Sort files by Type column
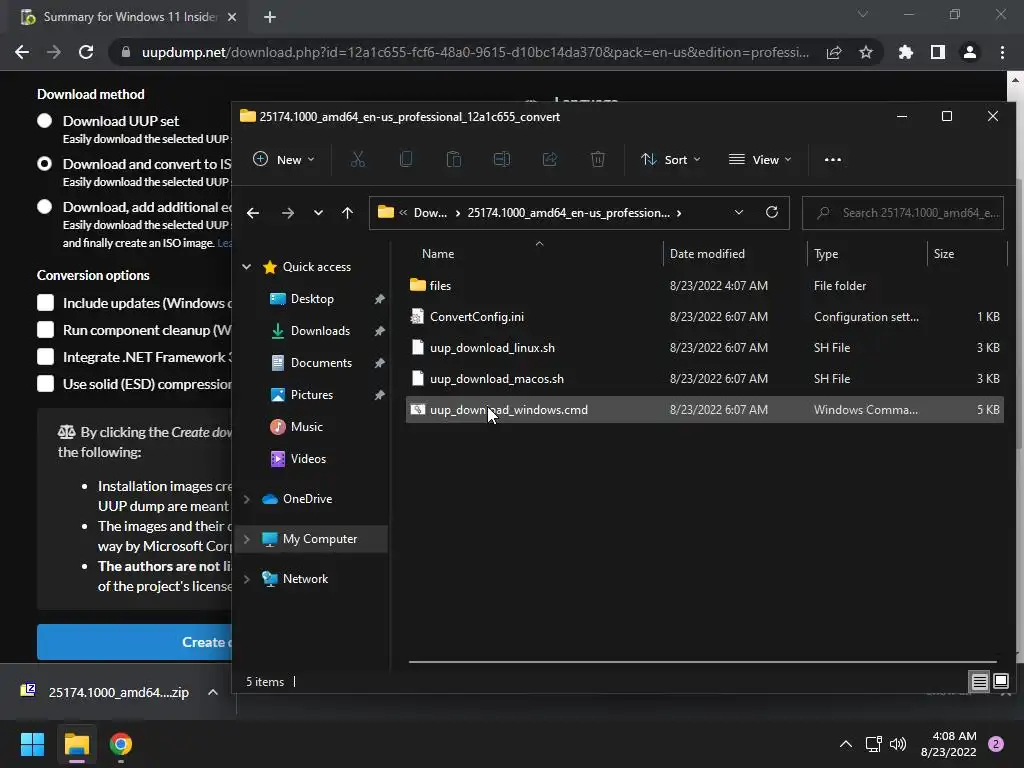The height and width of the screenshot is (768, 1024). click(867, 254)
